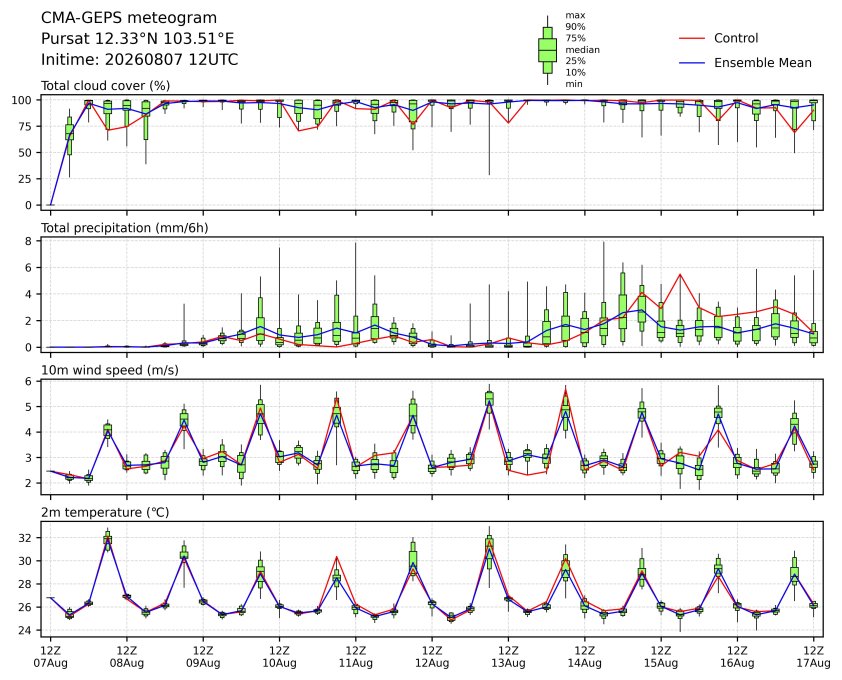Select the Control legend label
Image resolution: width=842 pixels, height=680 pixels.
tap(736, 38)
